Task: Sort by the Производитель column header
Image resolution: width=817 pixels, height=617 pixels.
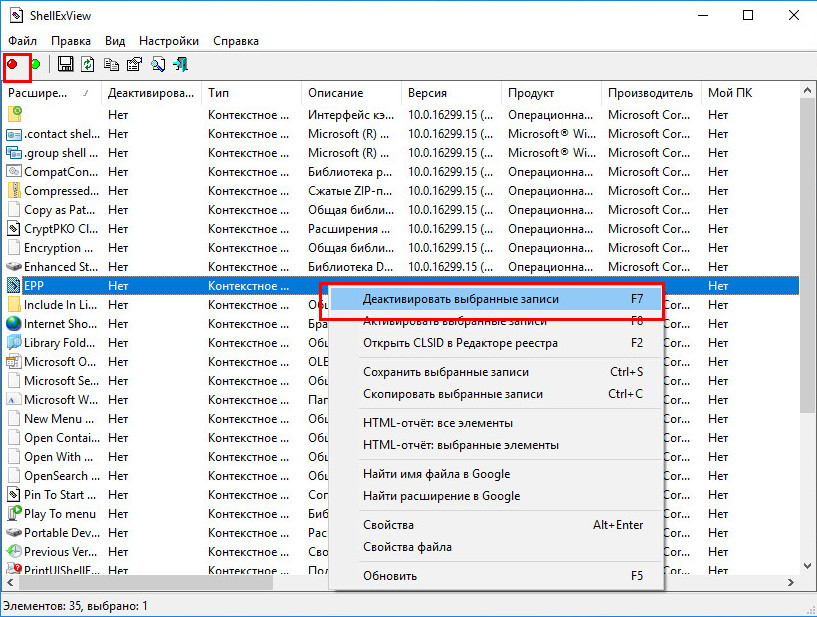Action: (x=651, y=93)
